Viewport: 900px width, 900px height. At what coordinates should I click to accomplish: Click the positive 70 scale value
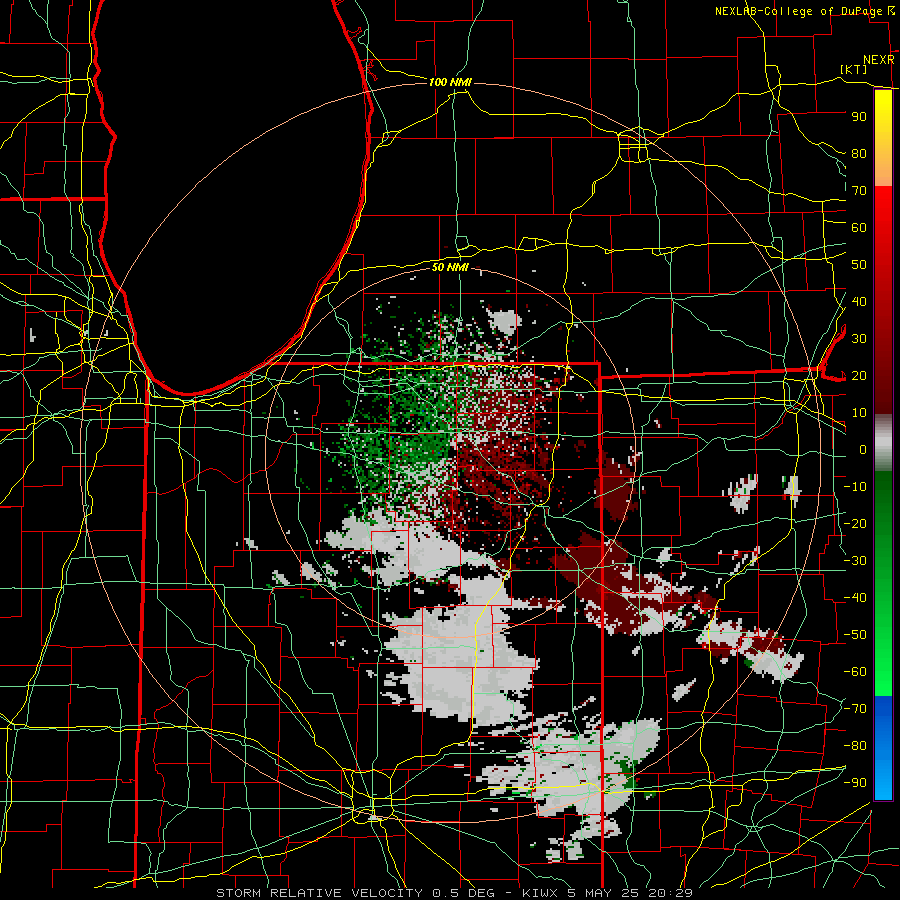pyautogui.click(x=859, y=191)
